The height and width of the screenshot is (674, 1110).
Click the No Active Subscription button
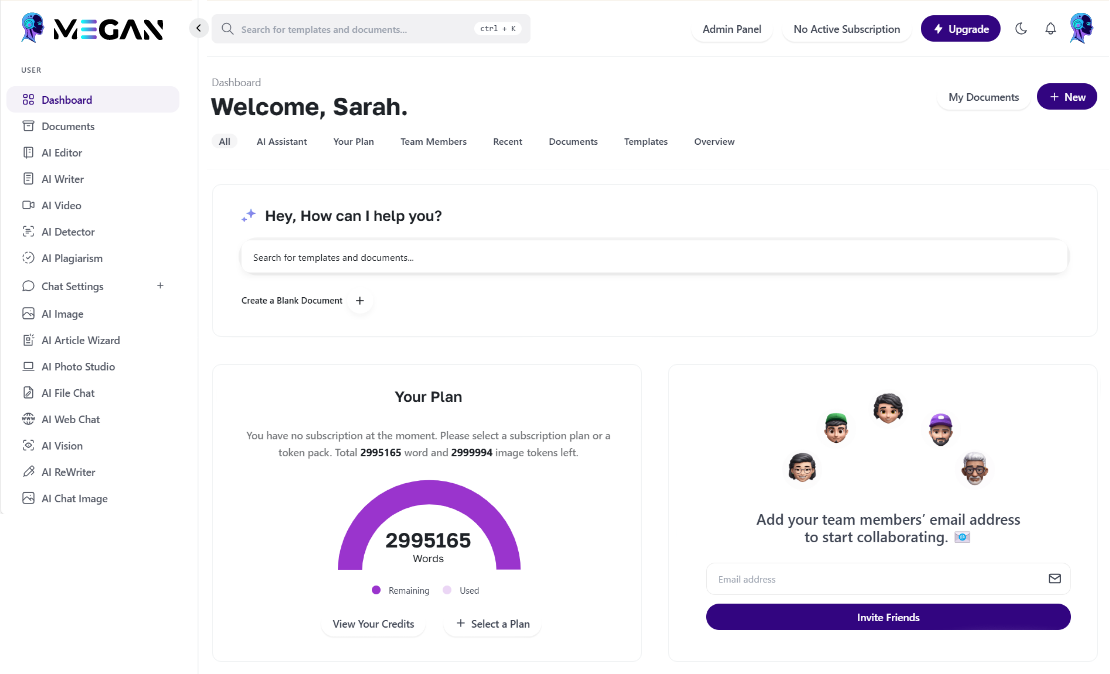(x=847, y=29)
